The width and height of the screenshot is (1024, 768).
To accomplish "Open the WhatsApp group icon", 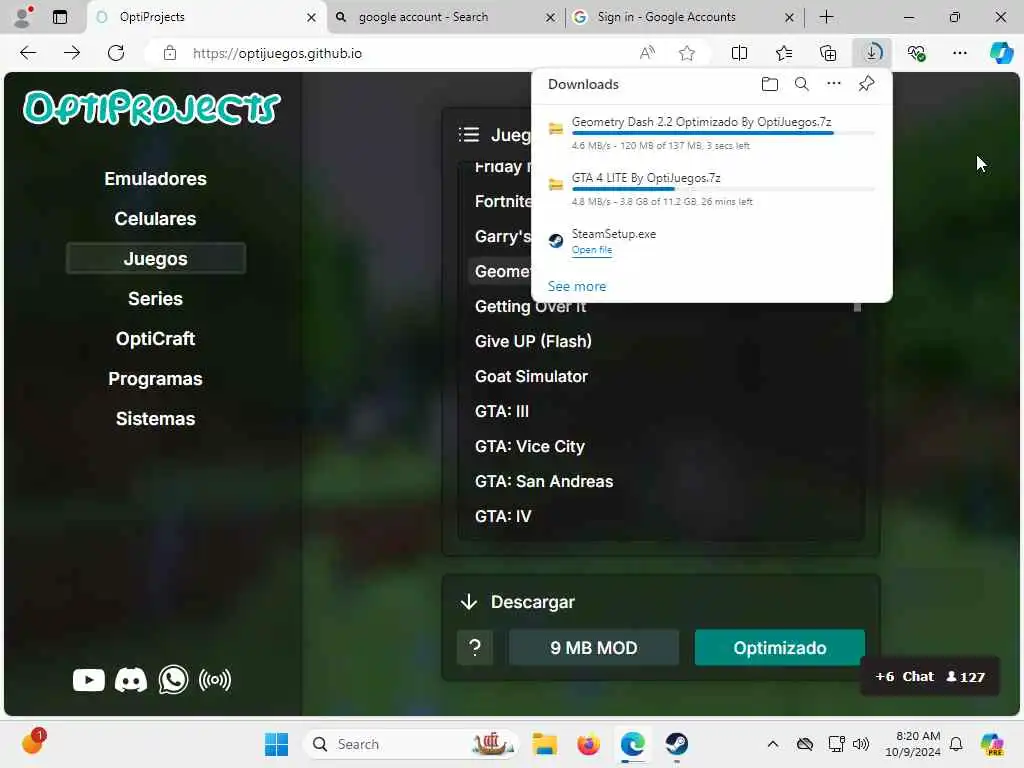I will (173, 680).
